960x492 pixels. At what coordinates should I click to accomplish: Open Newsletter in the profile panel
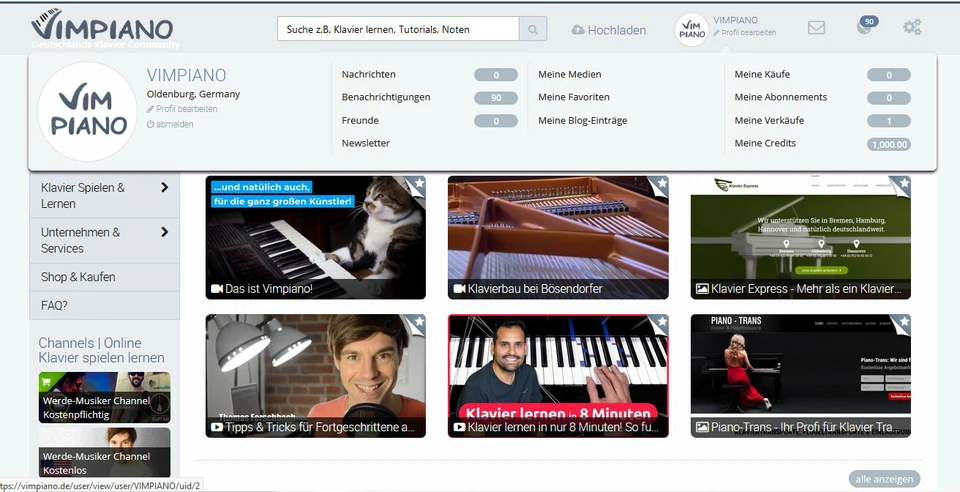click(x=366, y=143)
